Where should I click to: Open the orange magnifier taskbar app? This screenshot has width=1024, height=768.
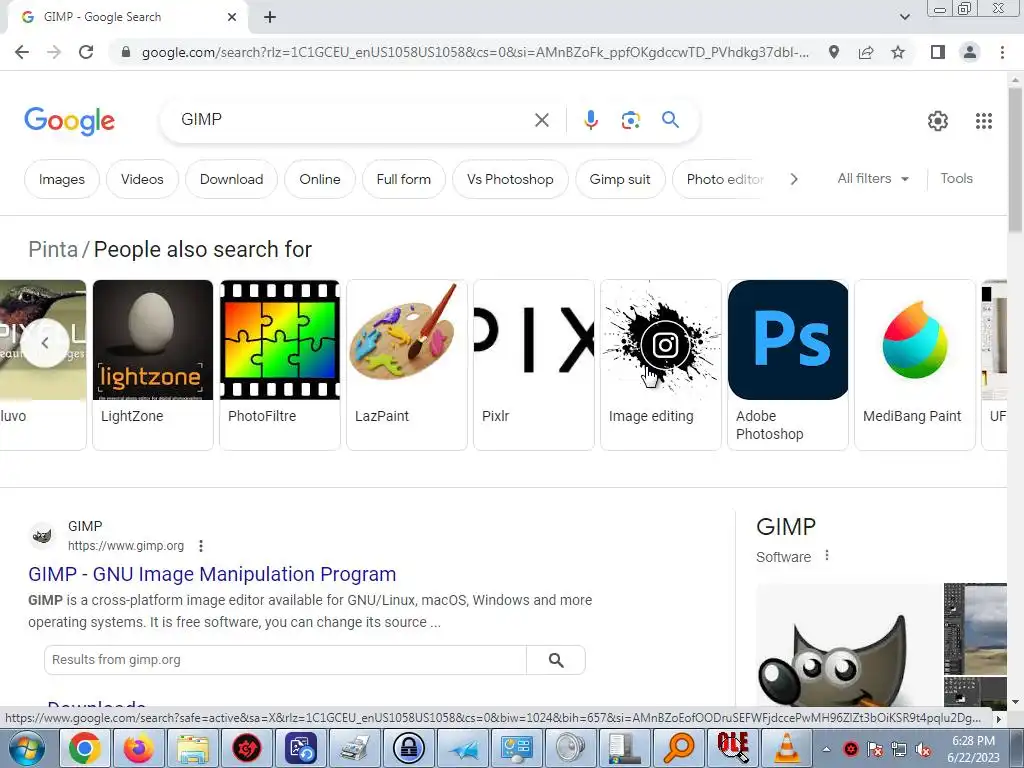coord(679,748)
